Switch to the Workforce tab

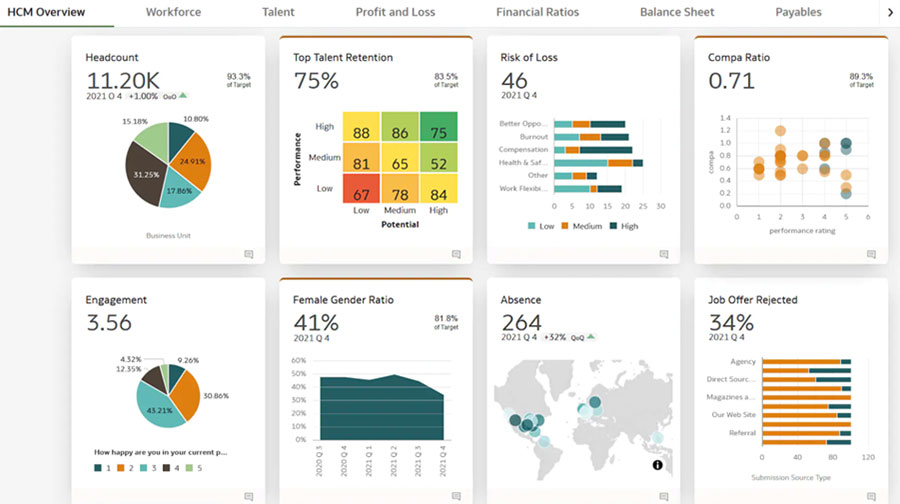[x=173, y=12]
